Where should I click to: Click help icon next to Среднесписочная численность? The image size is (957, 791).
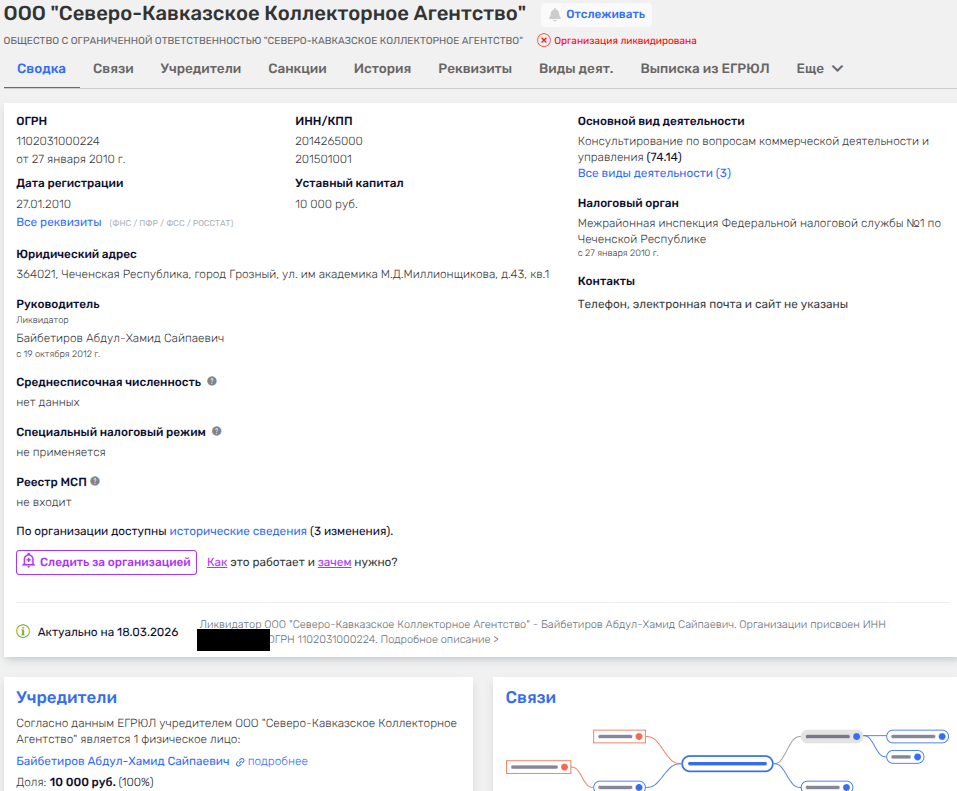point(212,382)
